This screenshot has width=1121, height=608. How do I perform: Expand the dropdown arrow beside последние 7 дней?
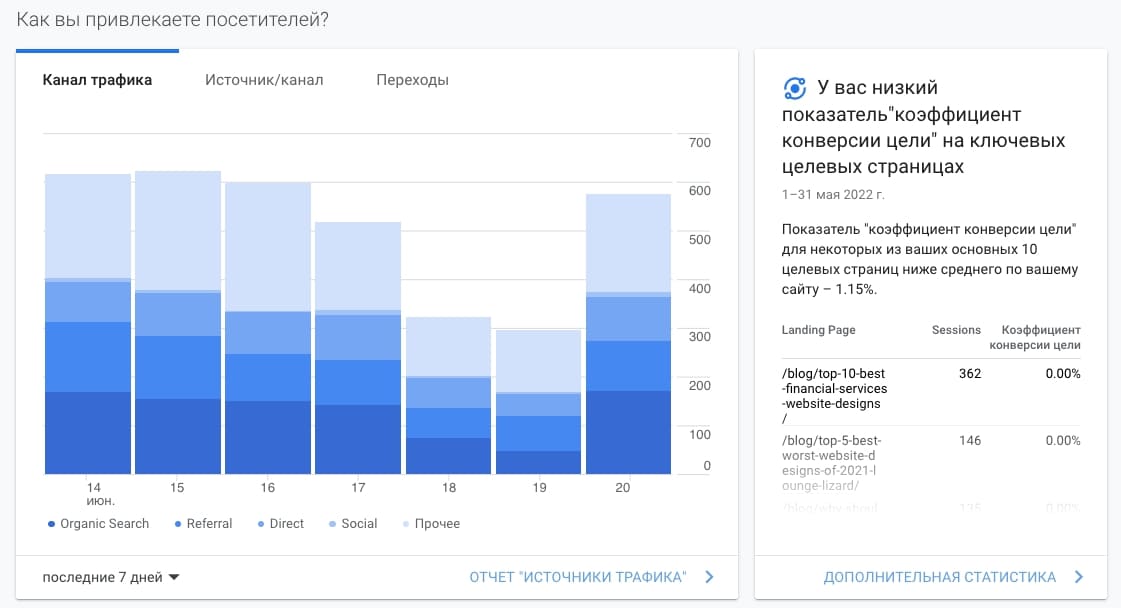coord(174,577)
